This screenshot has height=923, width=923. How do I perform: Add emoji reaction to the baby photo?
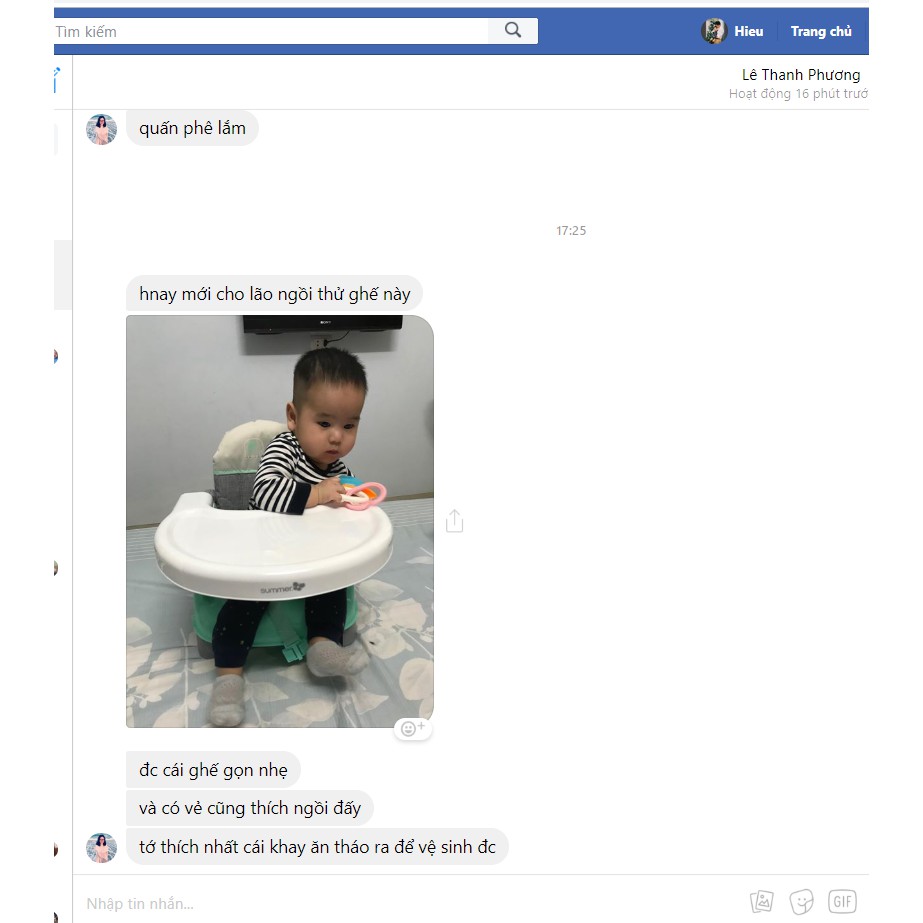pos(413,729)
